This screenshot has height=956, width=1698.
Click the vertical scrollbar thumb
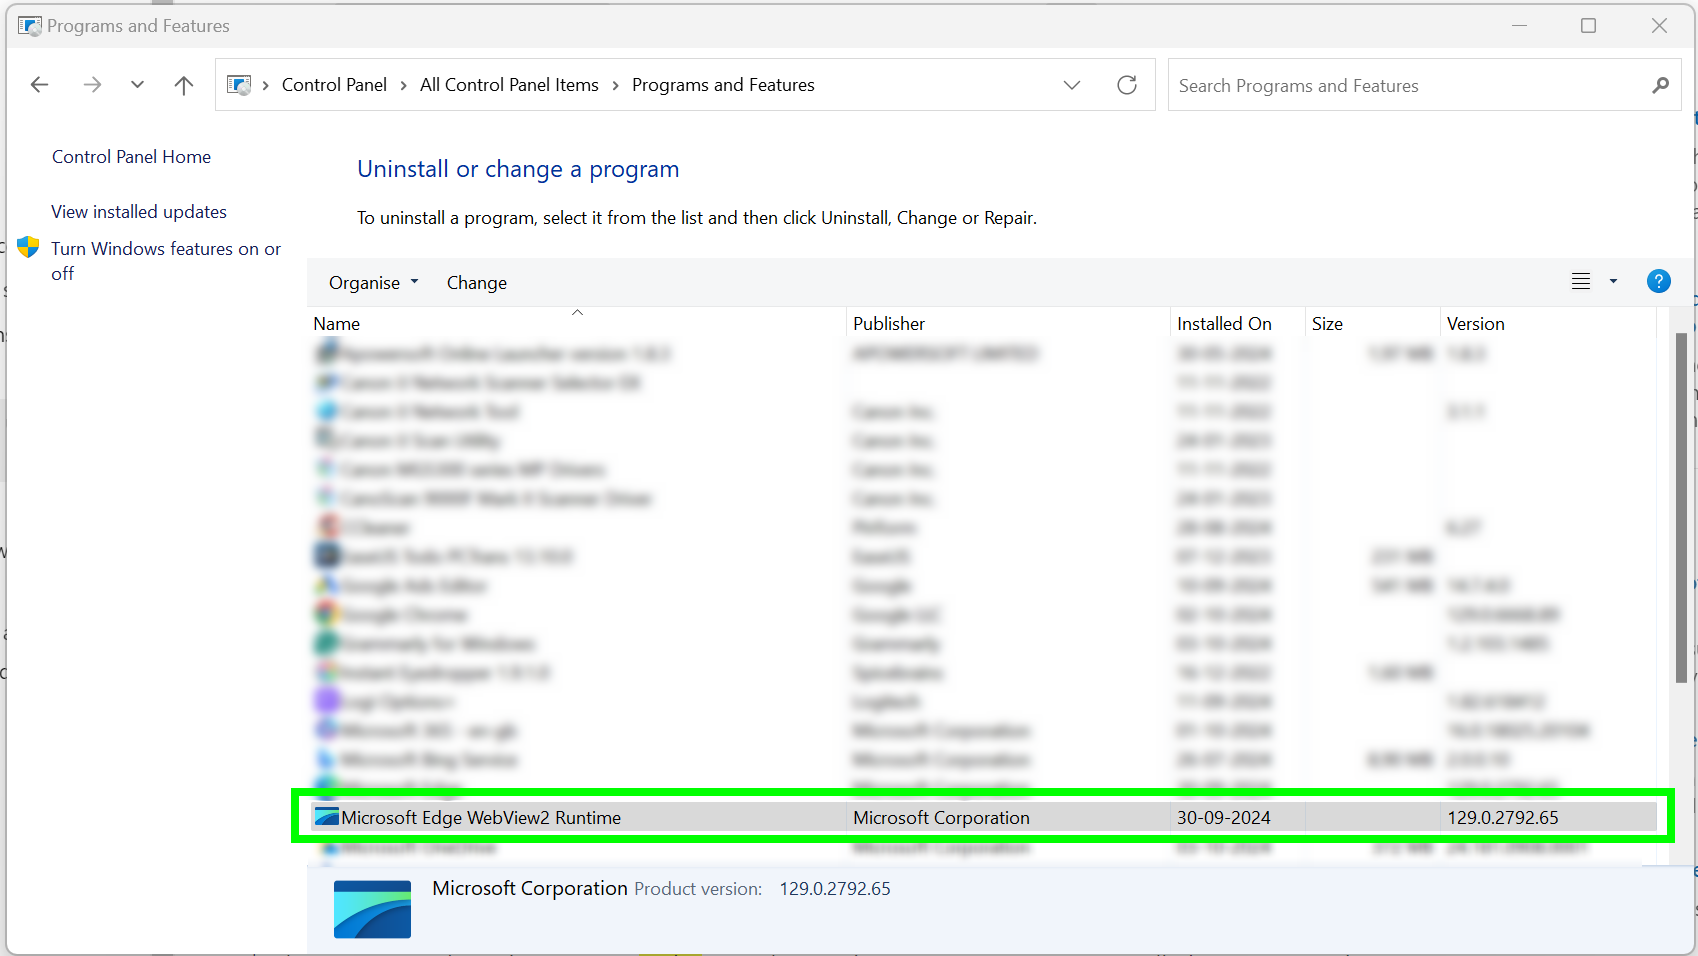coord(1681,508)
